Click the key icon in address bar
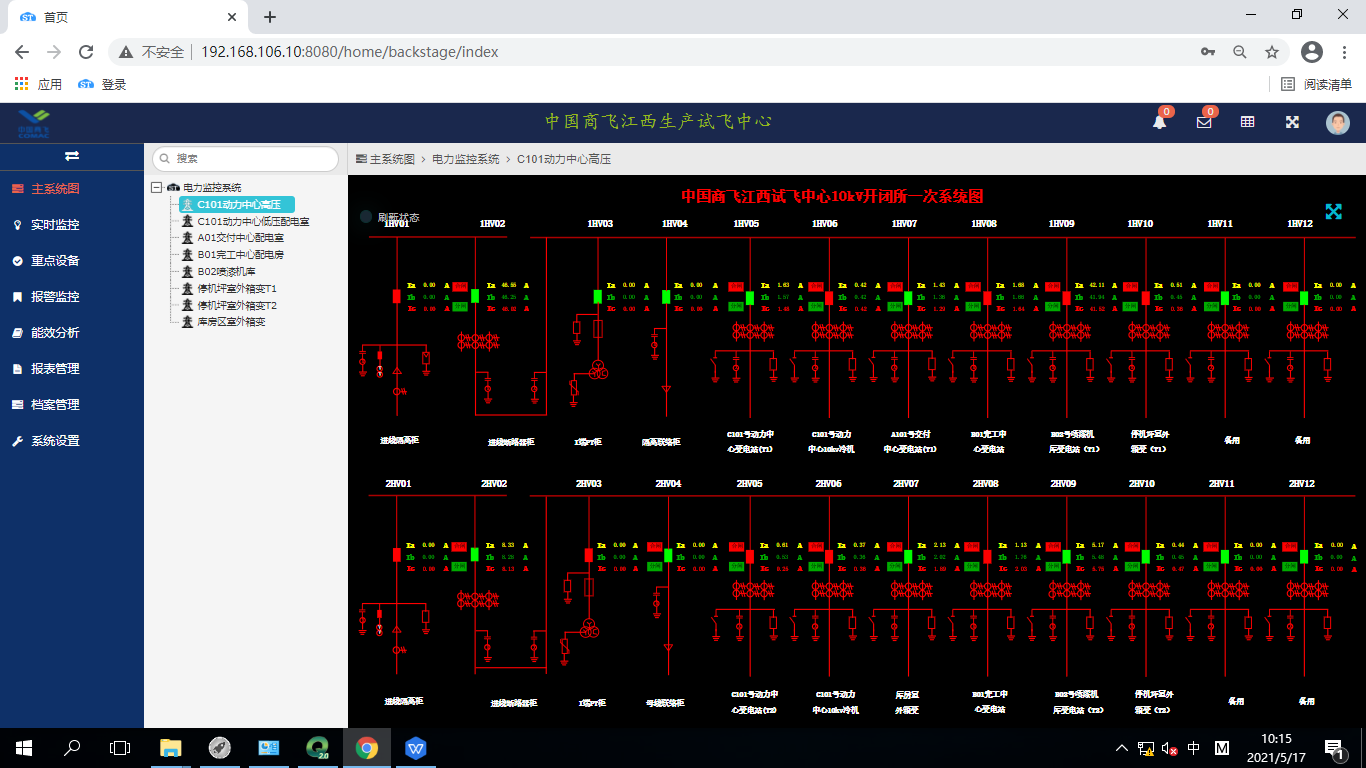 point(1208,52)
